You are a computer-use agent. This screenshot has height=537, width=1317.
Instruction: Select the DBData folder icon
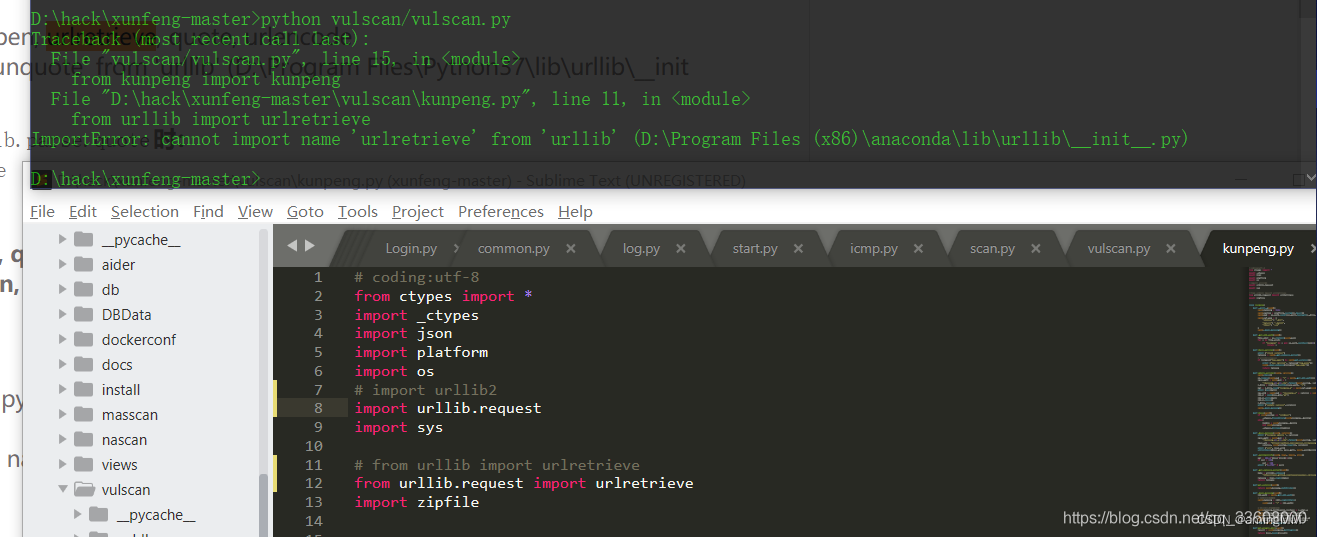click(x=84, y=315)
